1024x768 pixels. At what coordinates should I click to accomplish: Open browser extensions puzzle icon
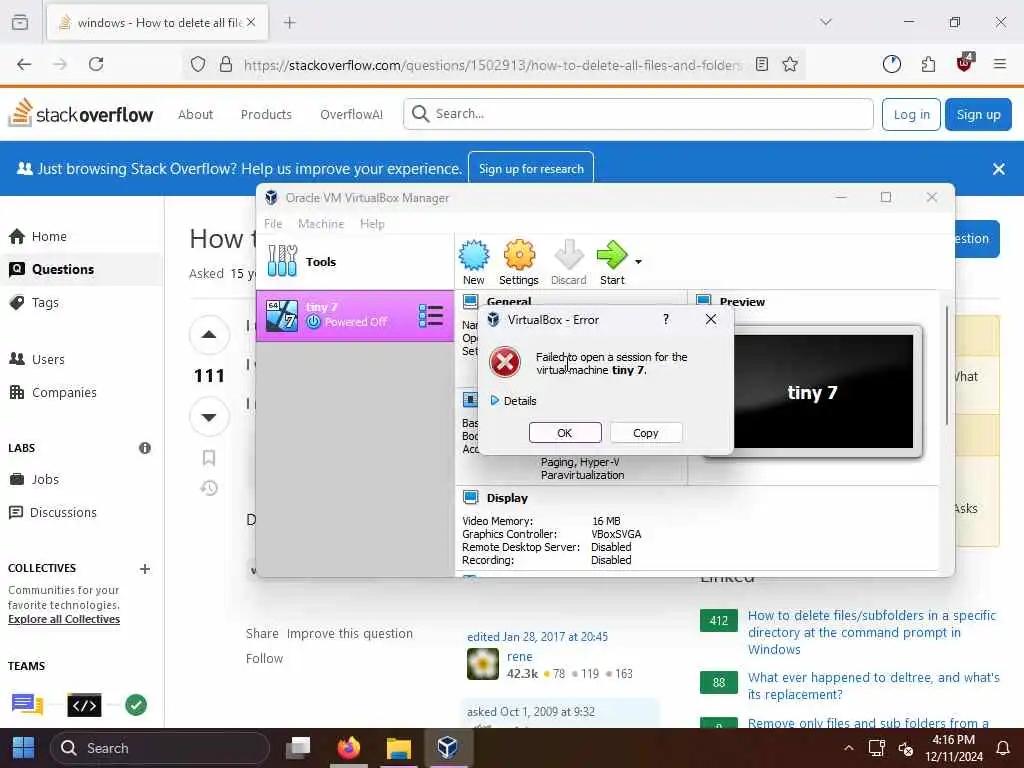[x=928, y=64]
